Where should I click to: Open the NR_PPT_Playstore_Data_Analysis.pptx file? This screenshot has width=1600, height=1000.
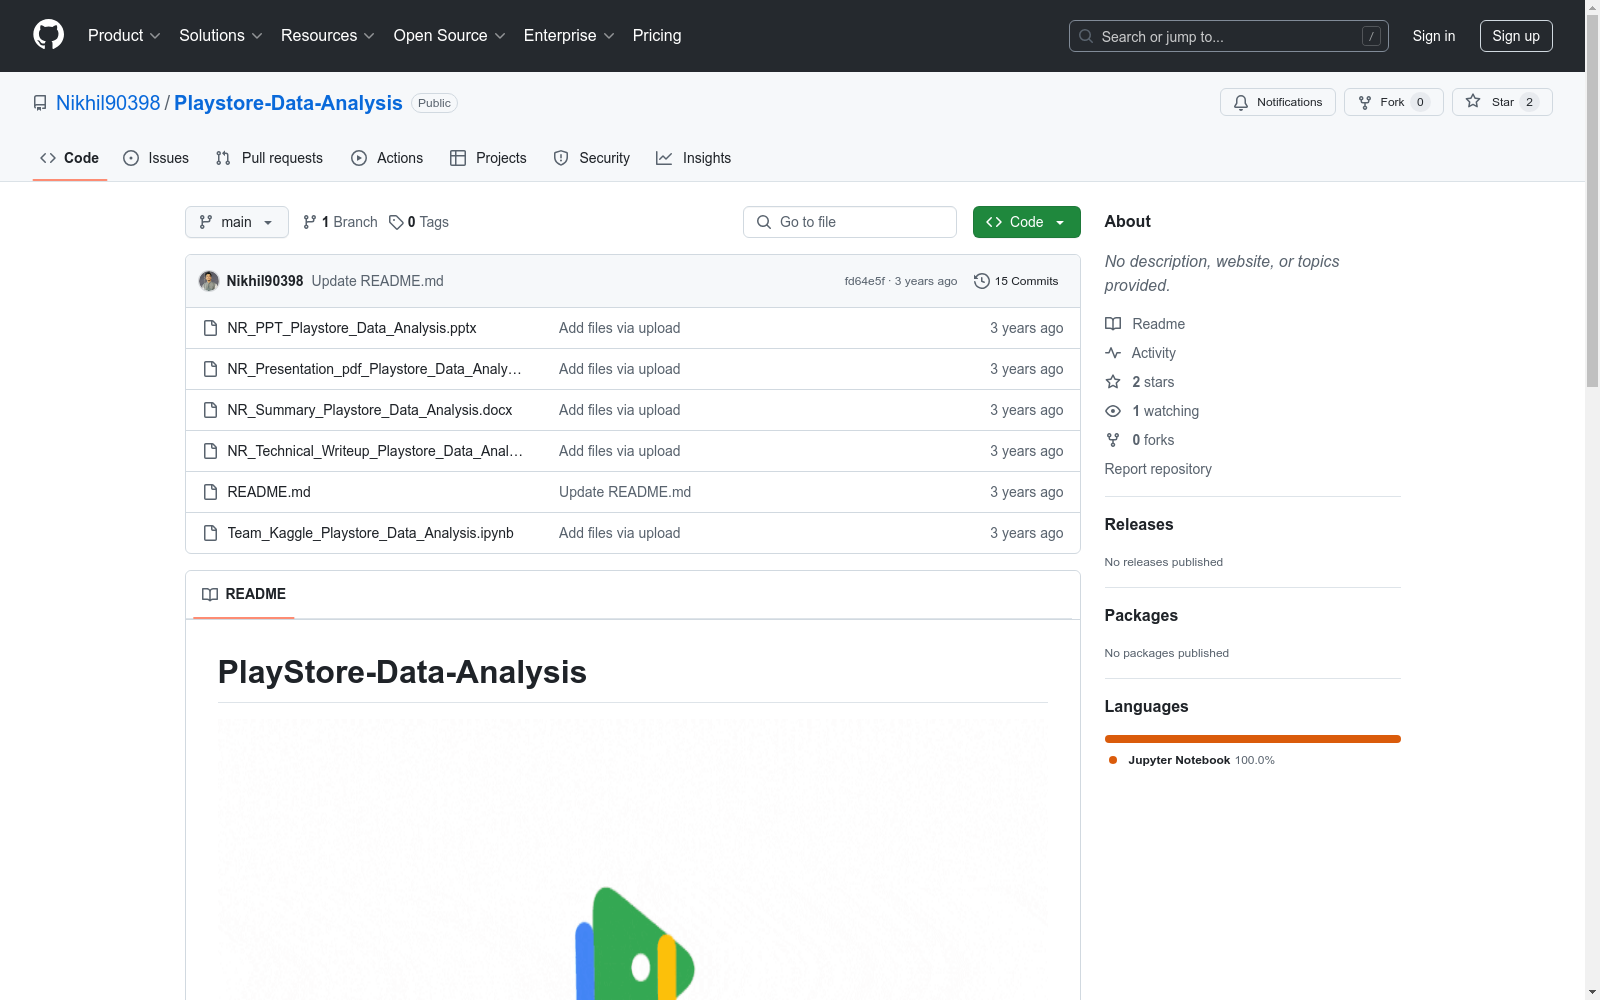352,328
